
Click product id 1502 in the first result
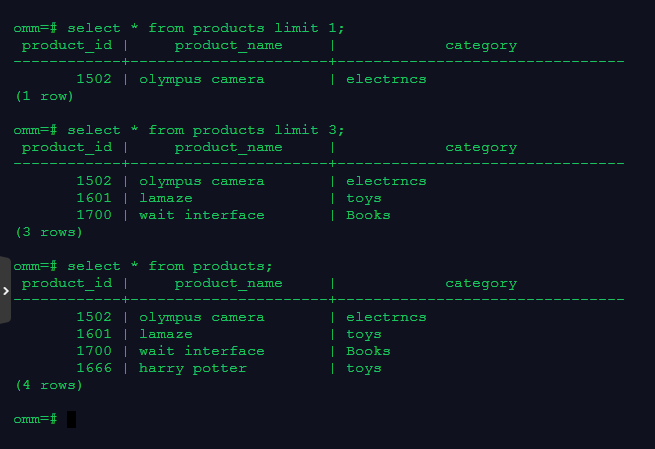93,79
